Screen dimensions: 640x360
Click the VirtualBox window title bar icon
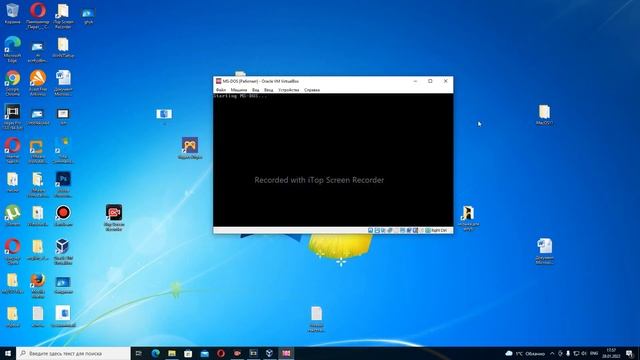(x=218, y=81)
